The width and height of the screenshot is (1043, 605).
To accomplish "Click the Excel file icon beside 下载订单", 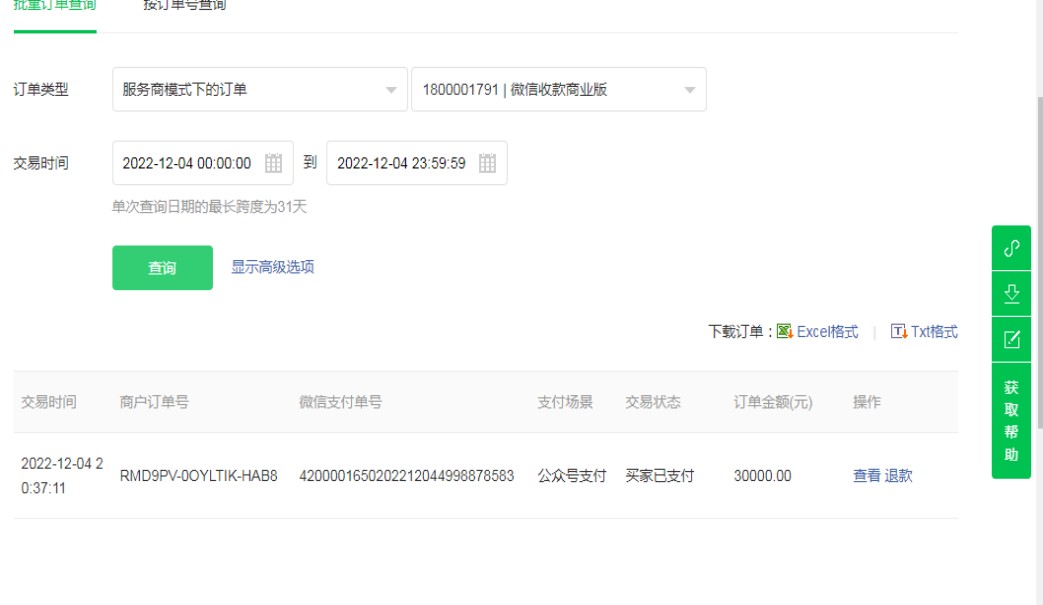I will click(785, 331).
